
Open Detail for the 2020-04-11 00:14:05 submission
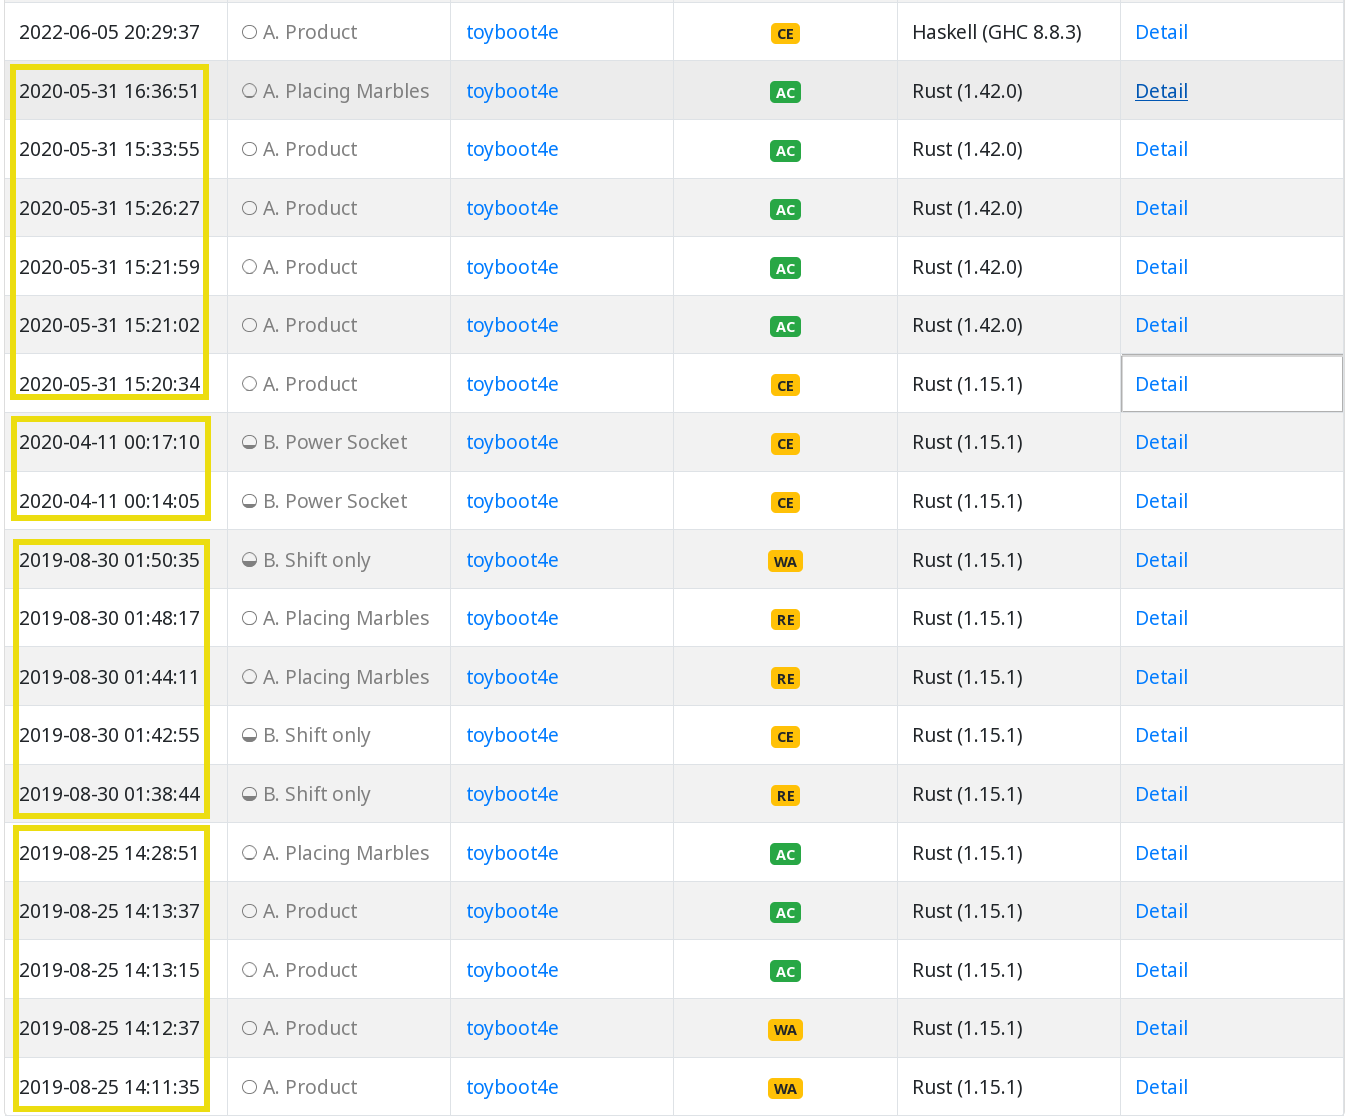pyautogui.click(x=1161, y=501)
